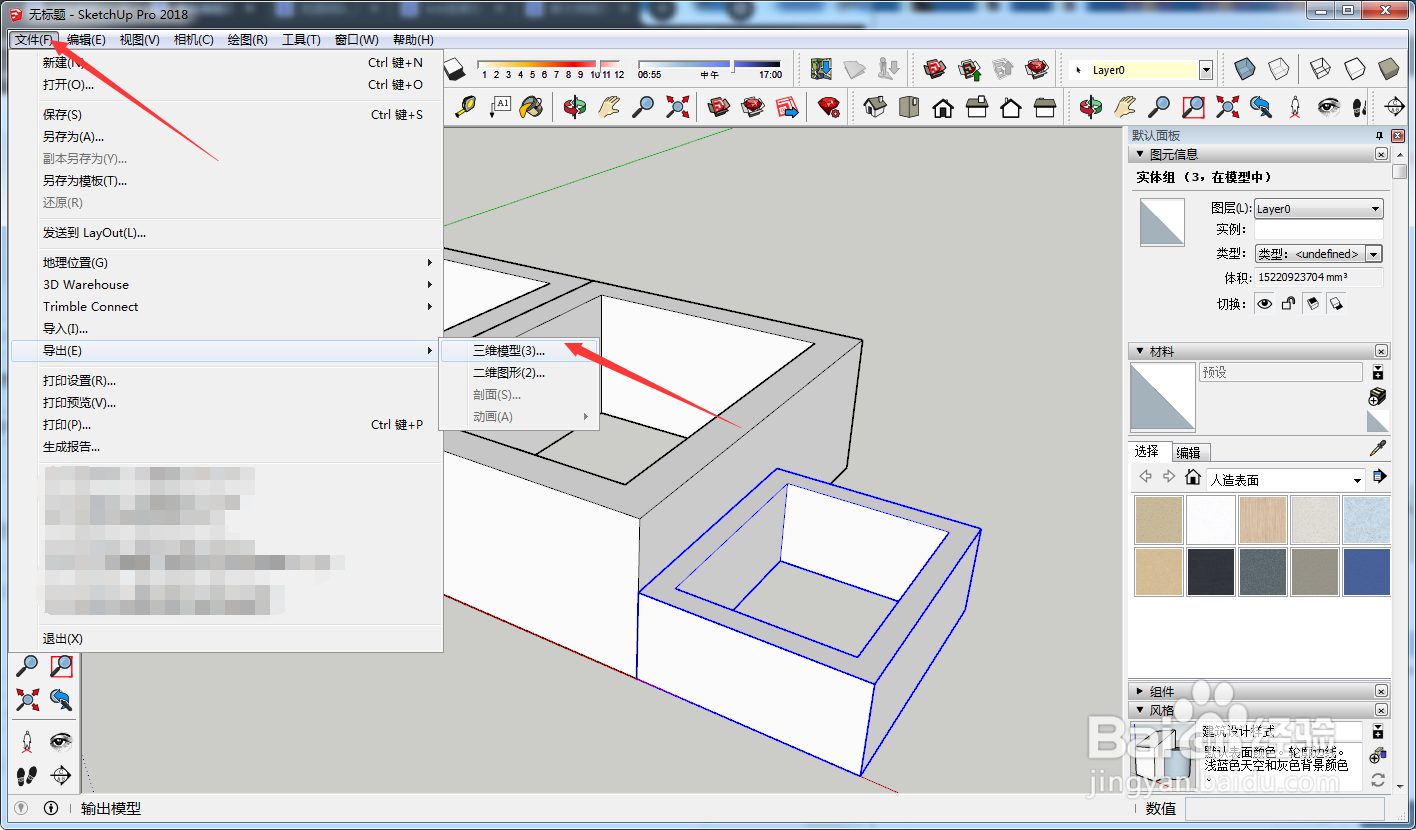Collapse the 图元信息 panel
The image size is (1416, 830).
pos(1139,154)
